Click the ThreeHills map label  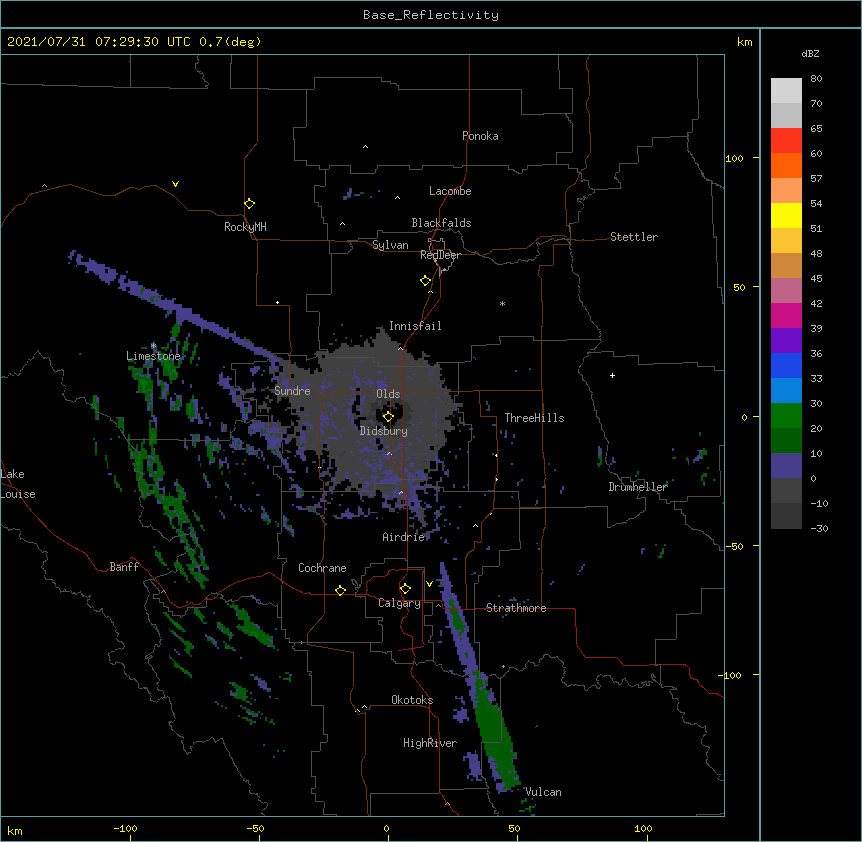534,418
